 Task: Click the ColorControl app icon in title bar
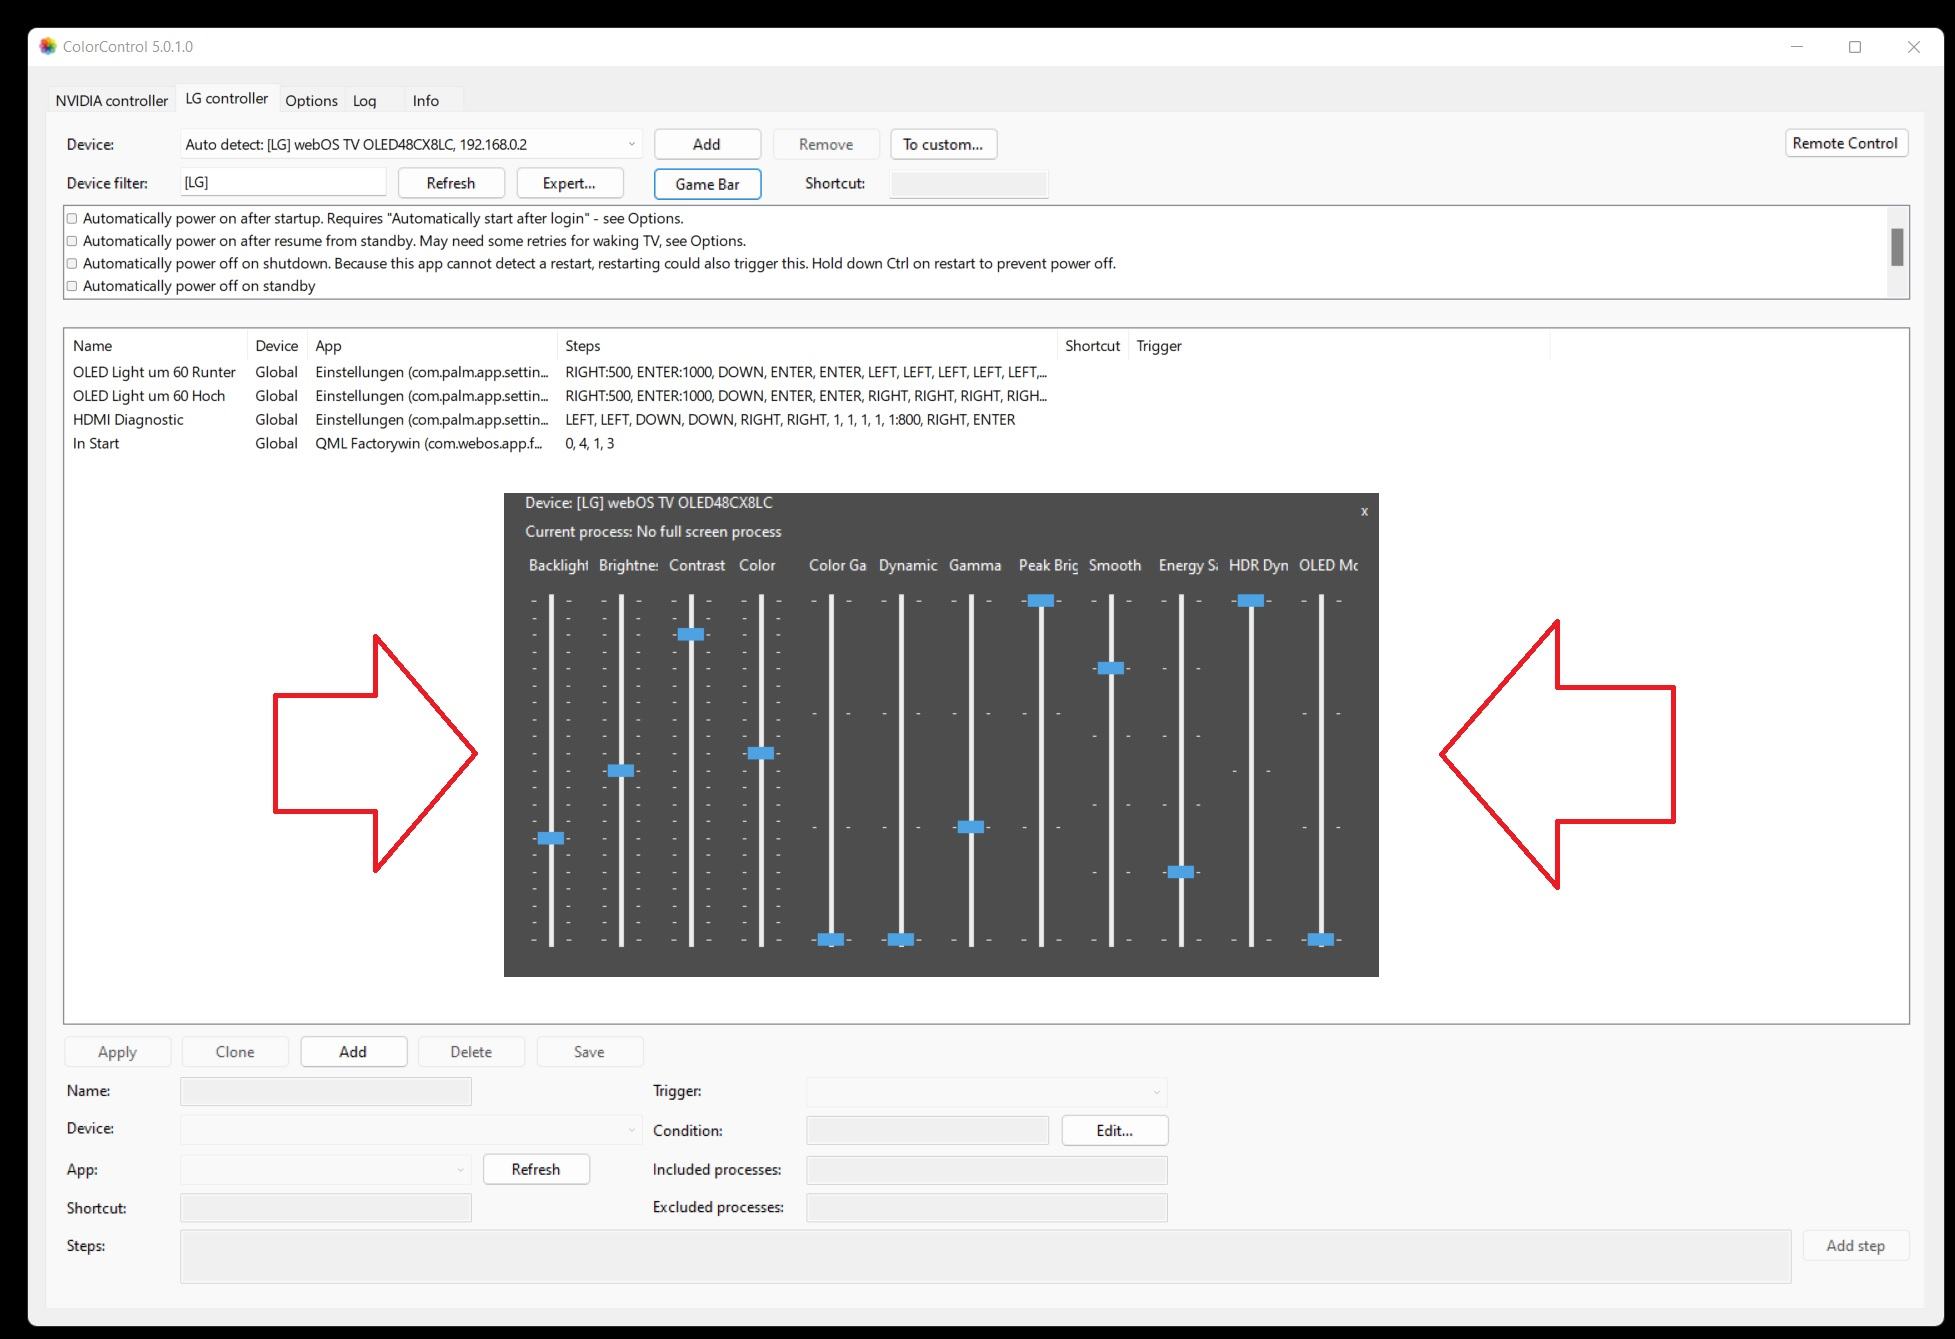point(47,47)
